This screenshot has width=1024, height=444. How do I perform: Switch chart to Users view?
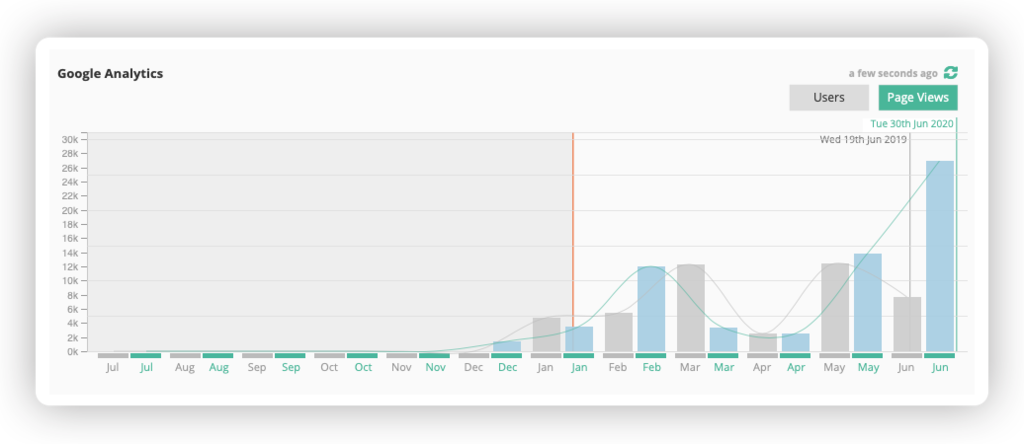[x=828, y=97]
